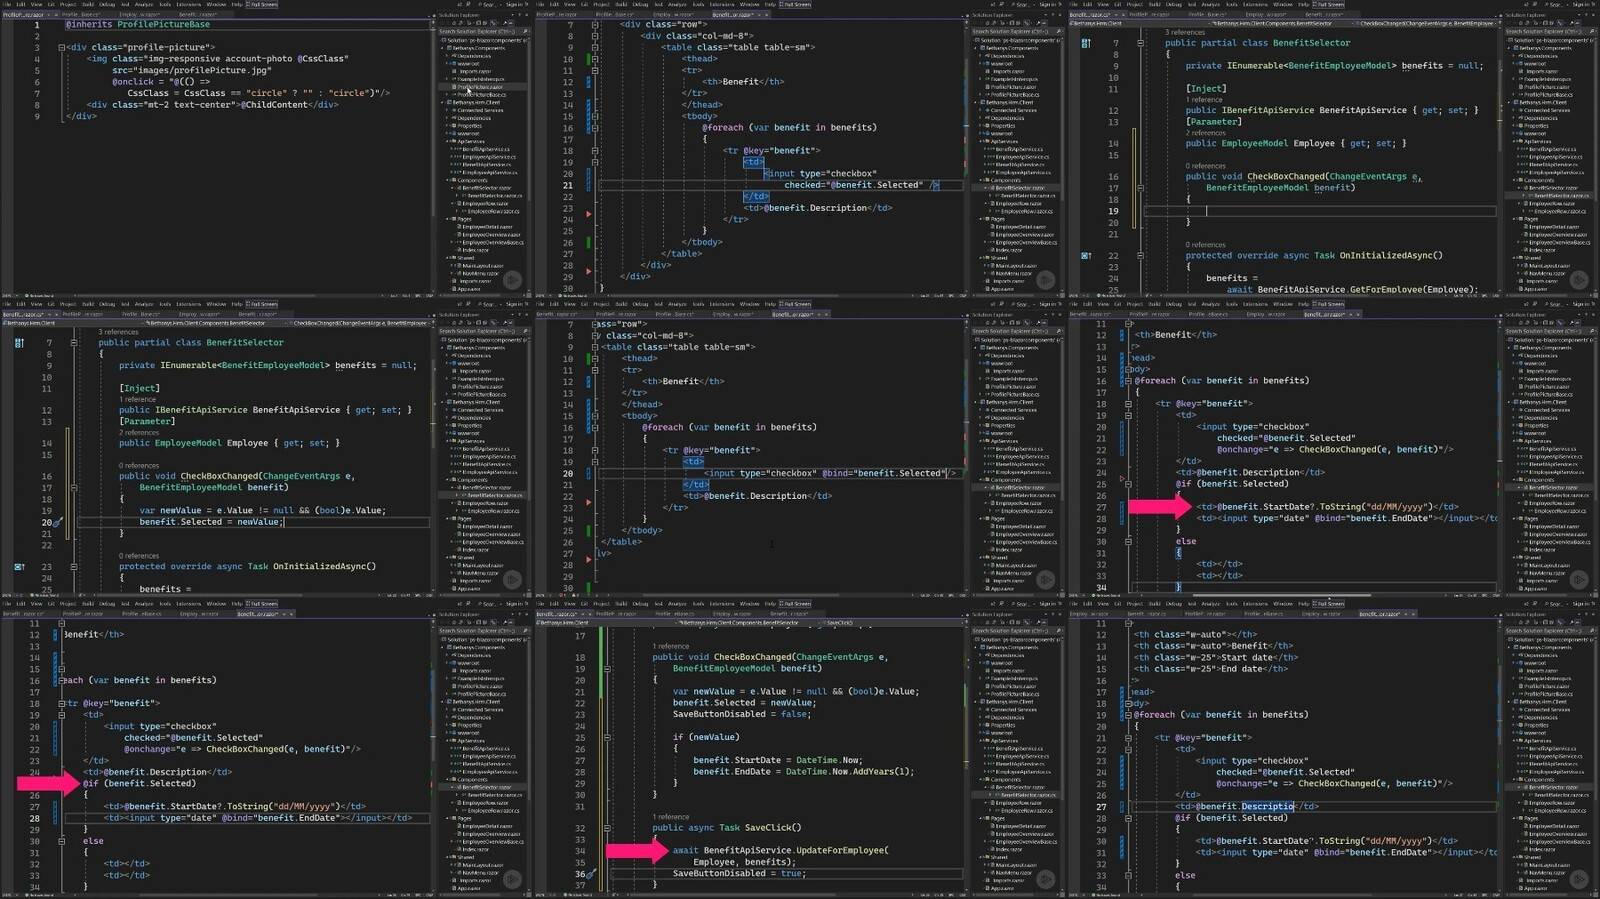
Task: Open the Bethanys.Hrm.Client project dropdown in GetForEmployee window
Action: (1139, 23)
